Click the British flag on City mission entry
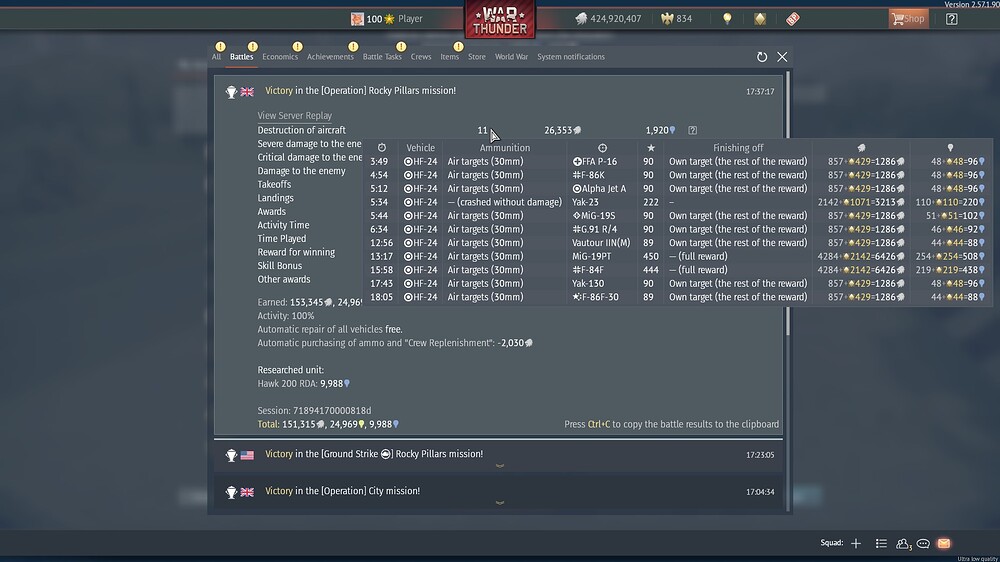The image size is (1000, 562). point(247,492)
